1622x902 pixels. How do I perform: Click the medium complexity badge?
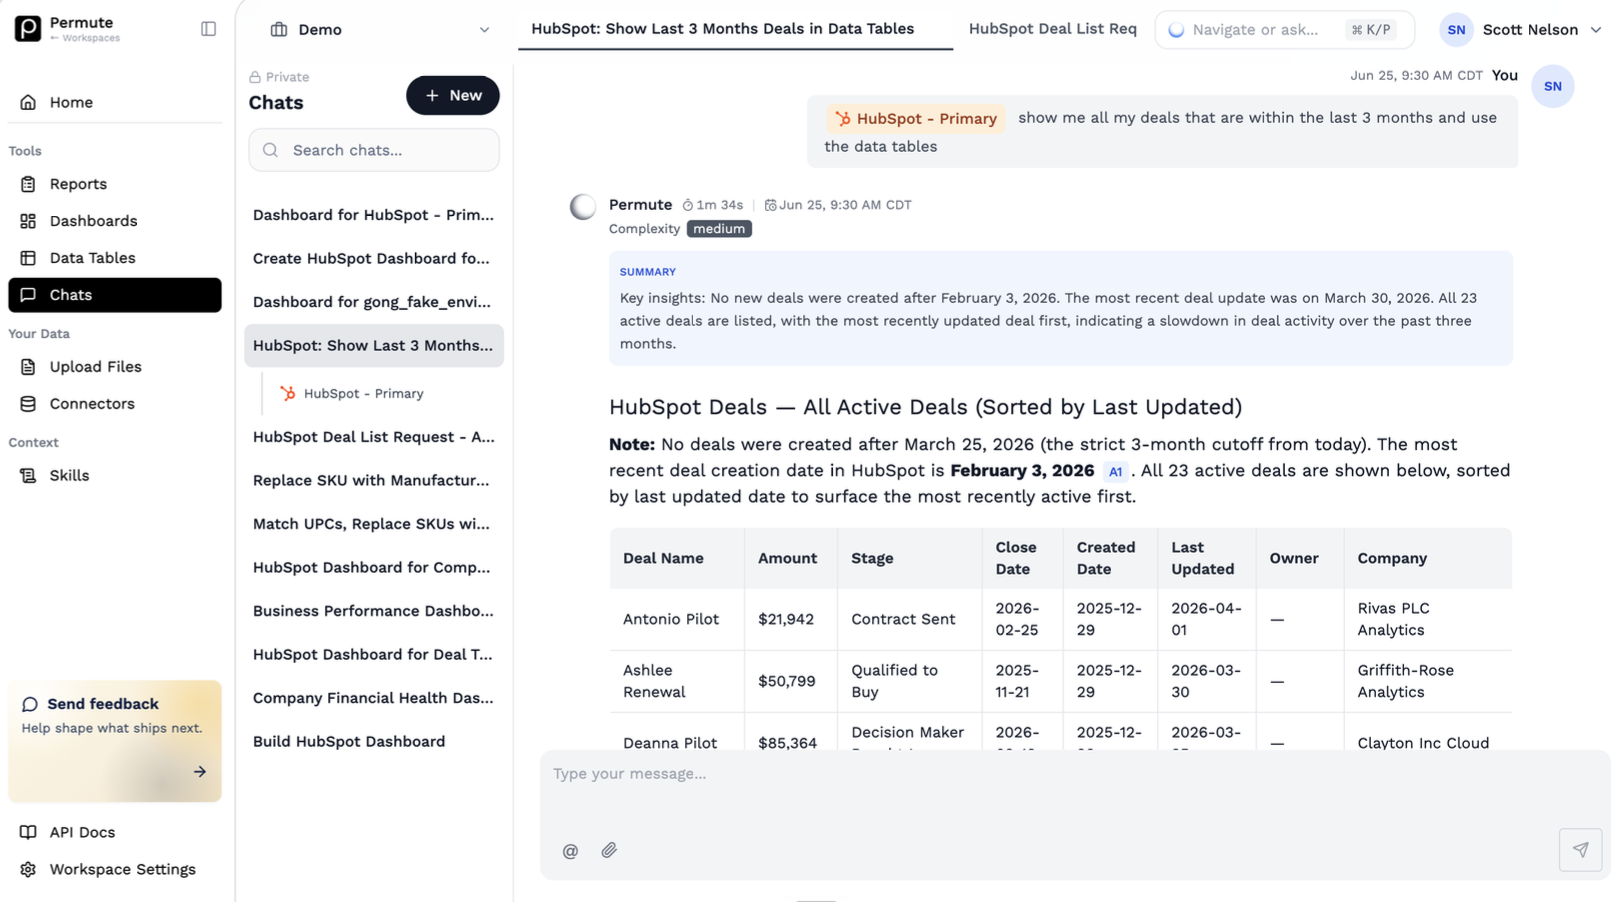pos(719,229)
